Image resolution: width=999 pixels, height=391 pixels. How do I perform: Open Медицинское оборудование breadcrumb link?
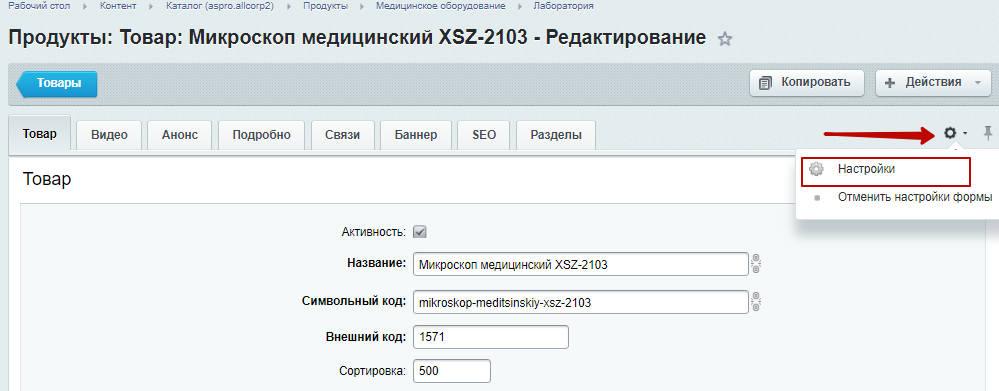point(441,6)
